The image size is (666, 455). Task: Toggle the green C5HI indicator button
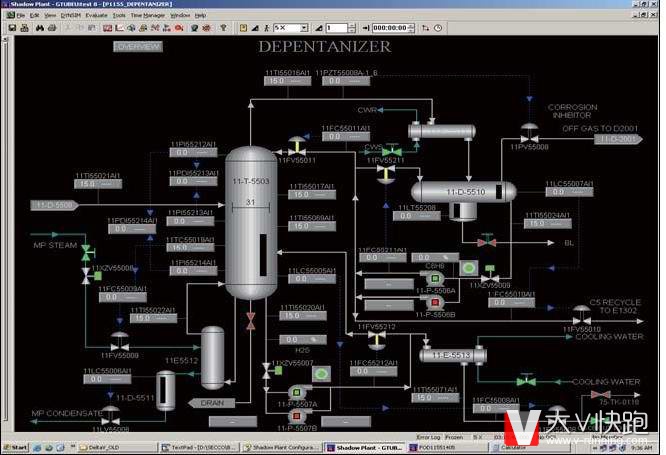click(x=466, y=267)
